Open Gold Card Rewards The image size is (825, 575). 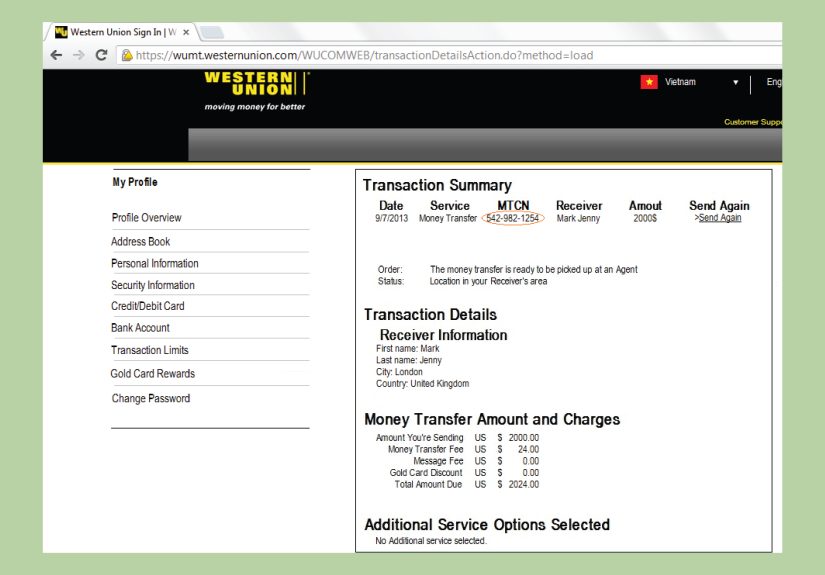tap(153, 374)
